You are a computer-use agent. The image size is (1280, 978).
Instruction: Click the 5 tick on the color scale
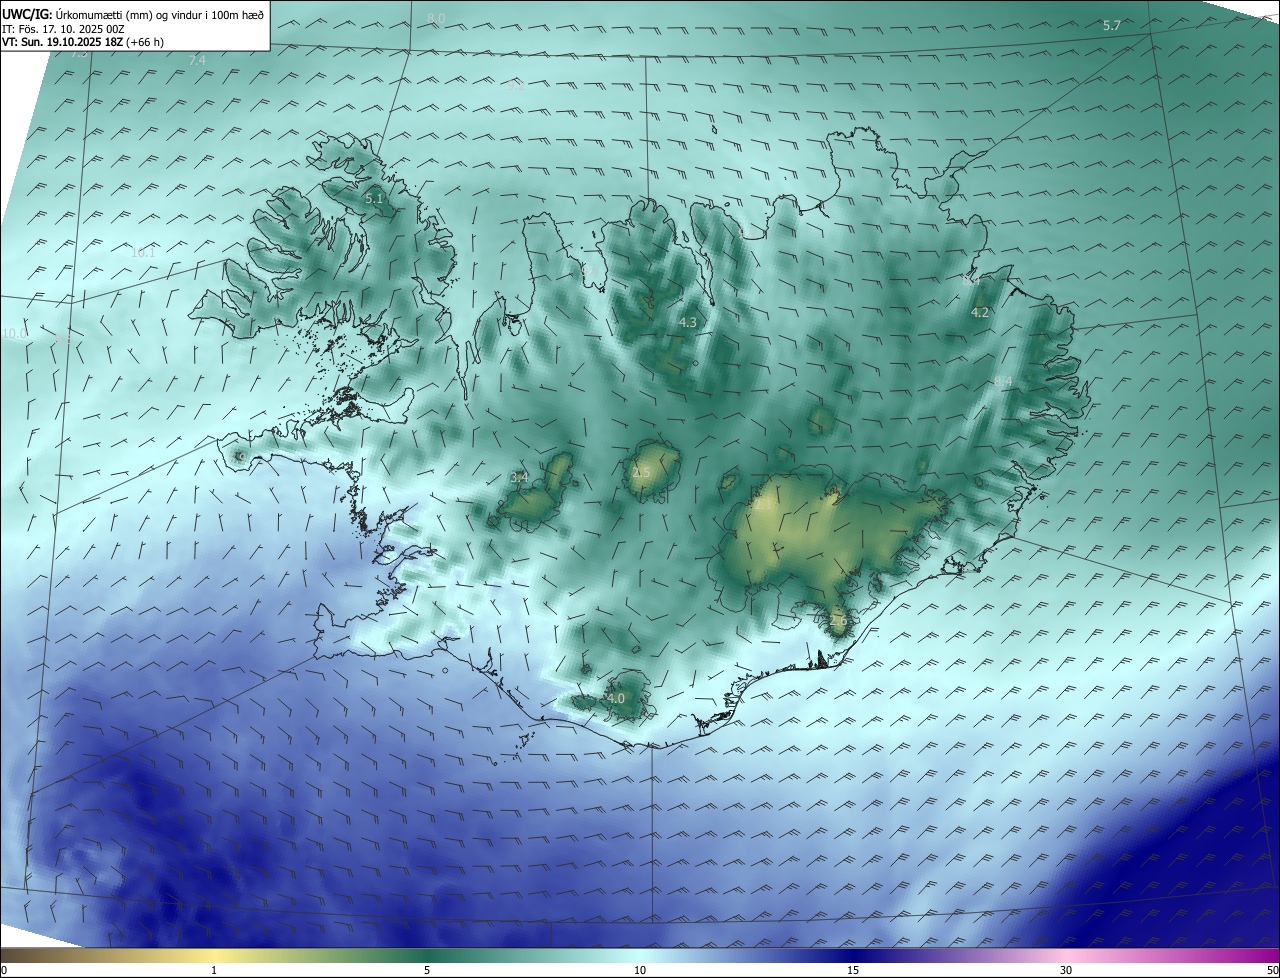[x=427, y=970]
